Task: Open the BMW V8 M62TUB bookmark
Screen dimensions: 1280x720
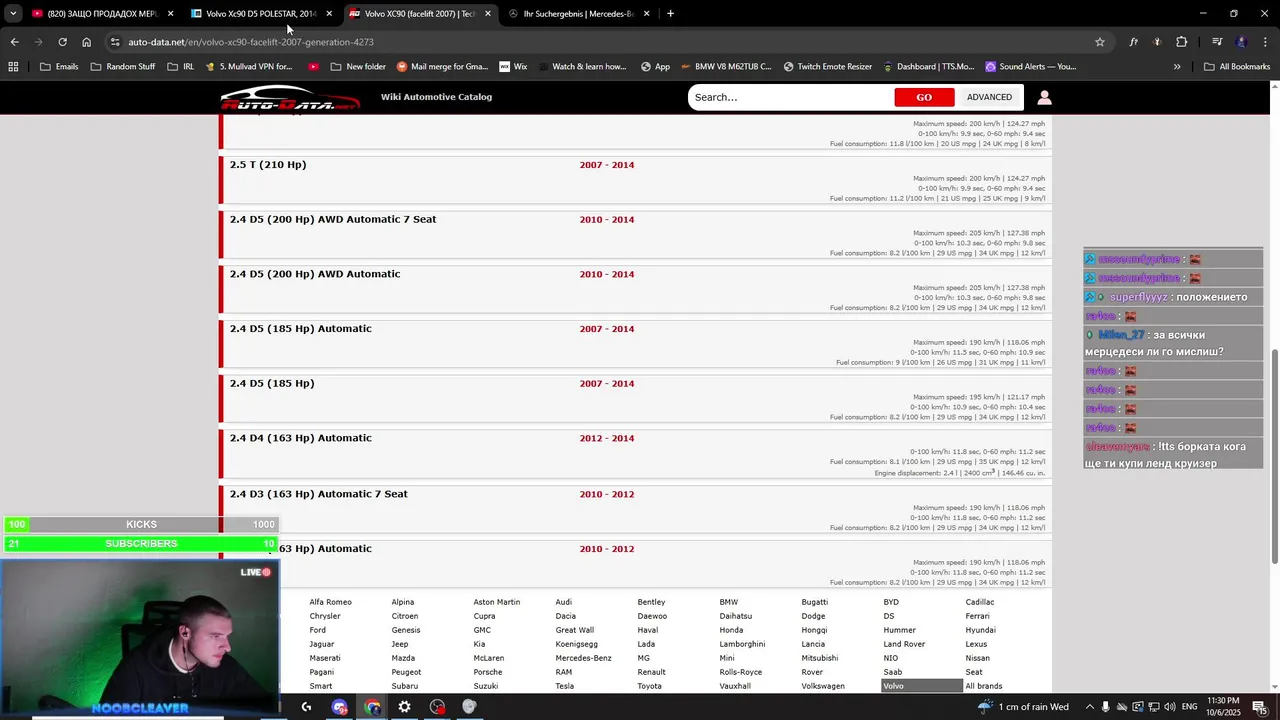Action: click(x=725, y=67)
